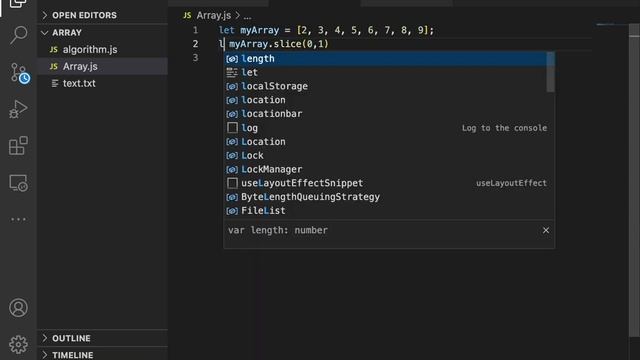
Task: Select the useLayoutEffectSnippet suggestion
Action: [x=386, y=183]
